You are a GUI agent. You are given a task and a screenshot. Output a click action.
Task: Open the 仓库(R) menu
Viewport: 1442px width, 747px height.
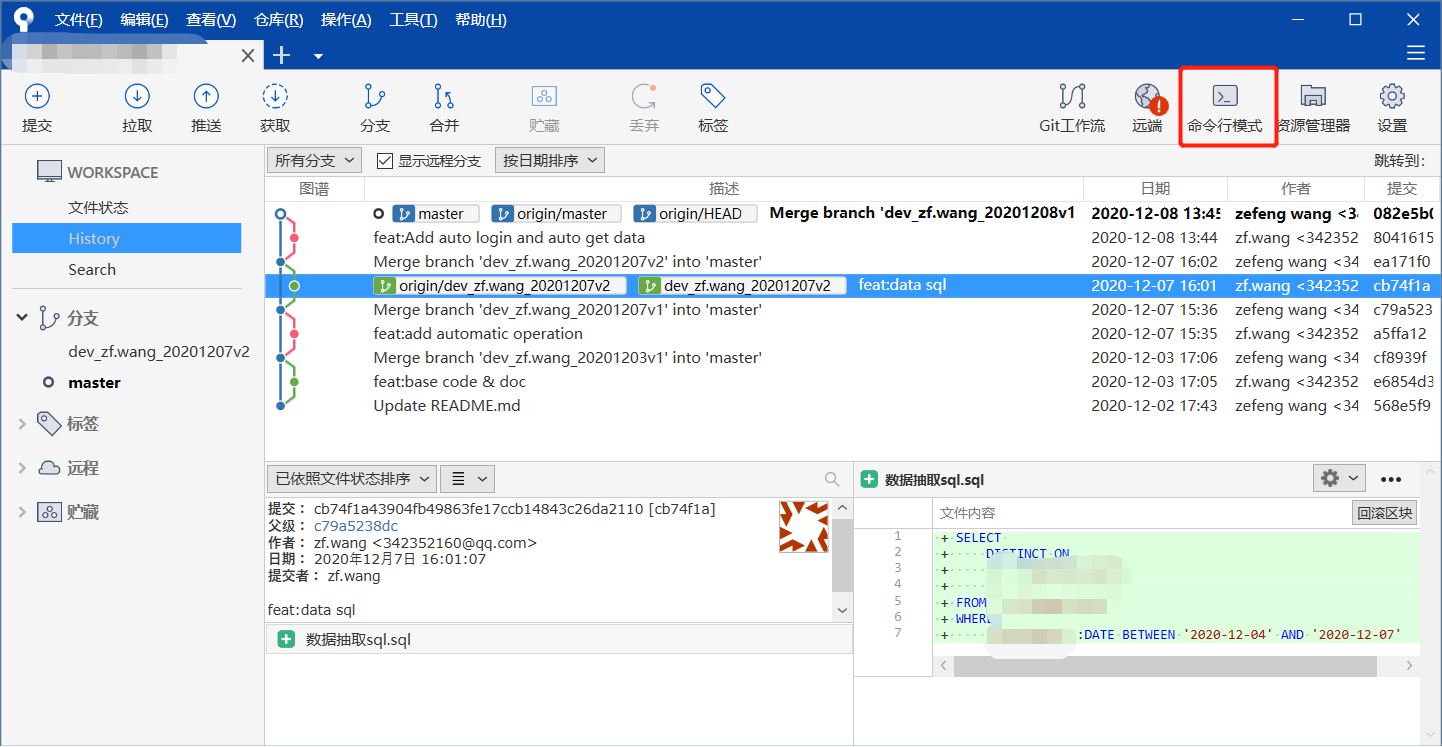[x=279, y=20]
